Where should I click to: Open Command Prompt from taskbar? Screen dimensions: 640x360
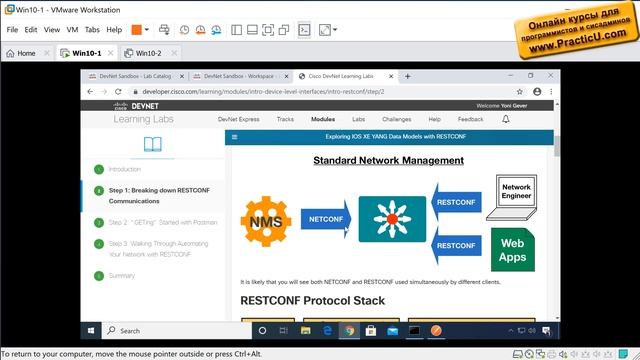click(414, 331)
